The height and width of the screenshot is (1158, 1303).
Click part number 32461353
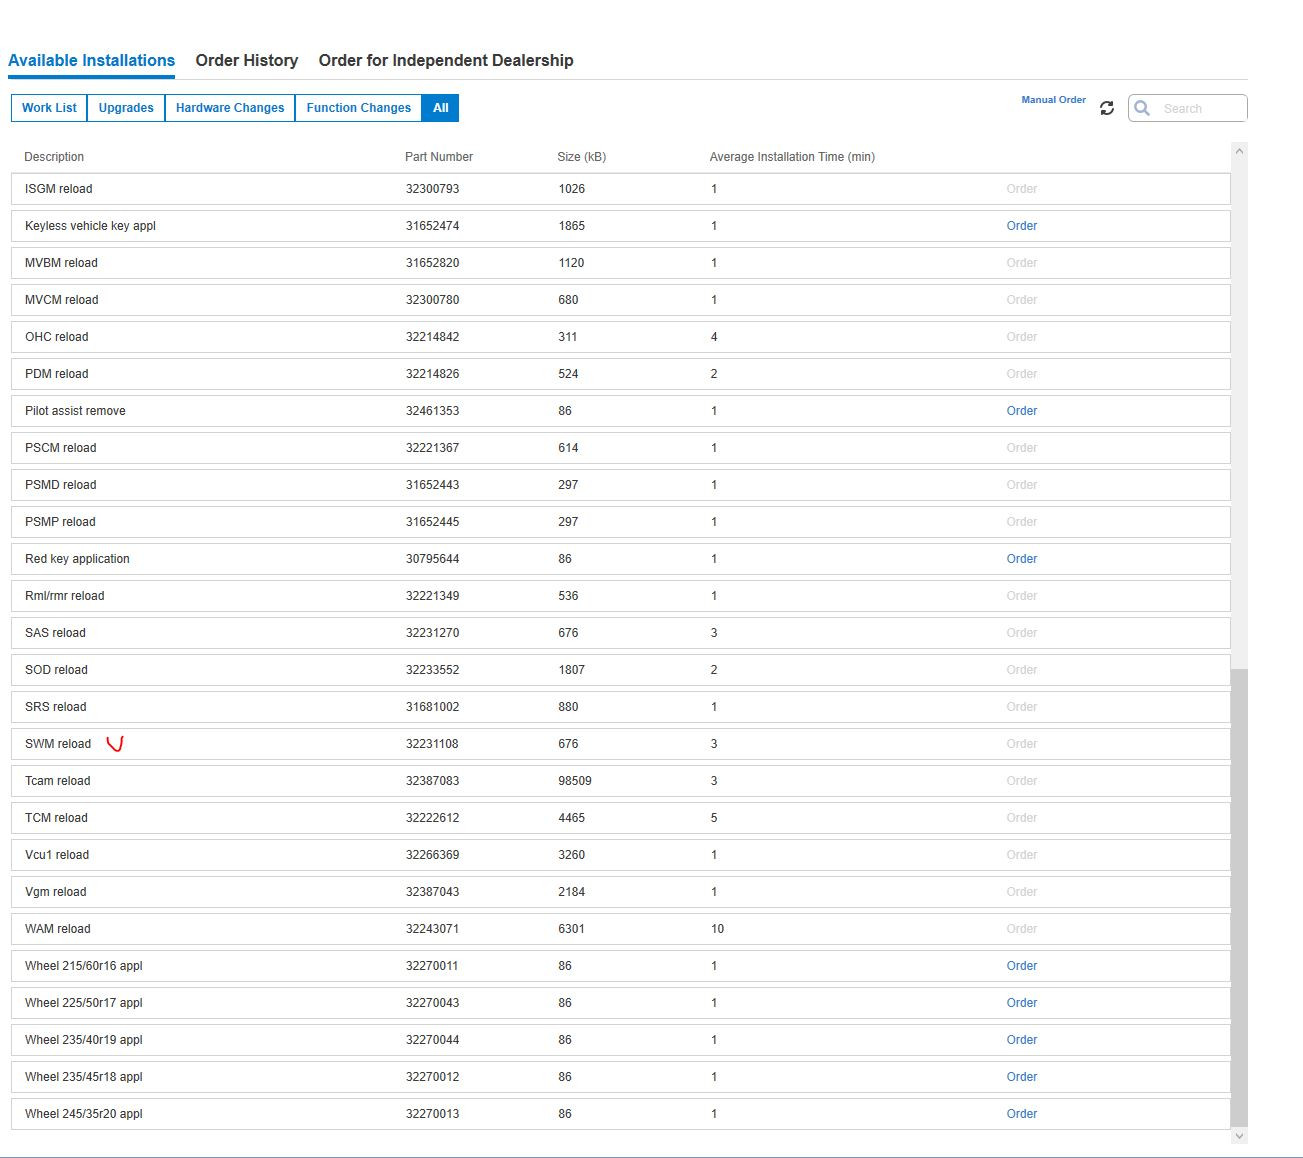click(x=432, y=411)
